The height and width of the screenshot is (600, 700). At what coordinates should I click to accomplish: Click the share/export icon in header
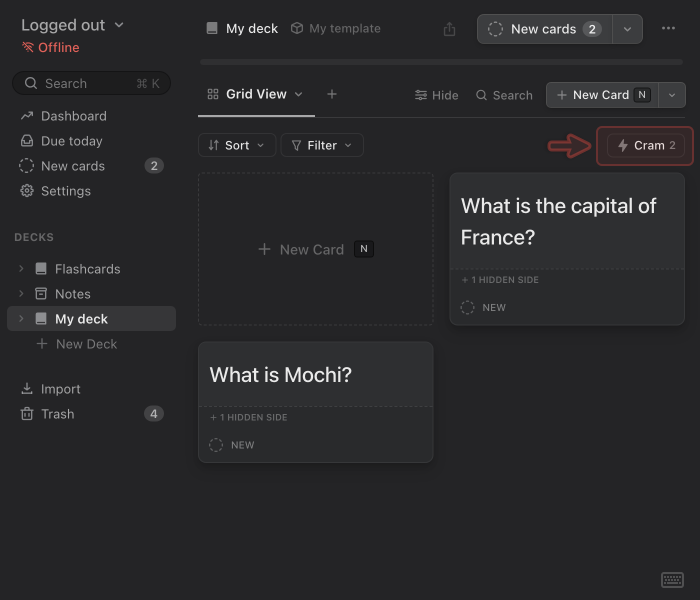(449, 29)
